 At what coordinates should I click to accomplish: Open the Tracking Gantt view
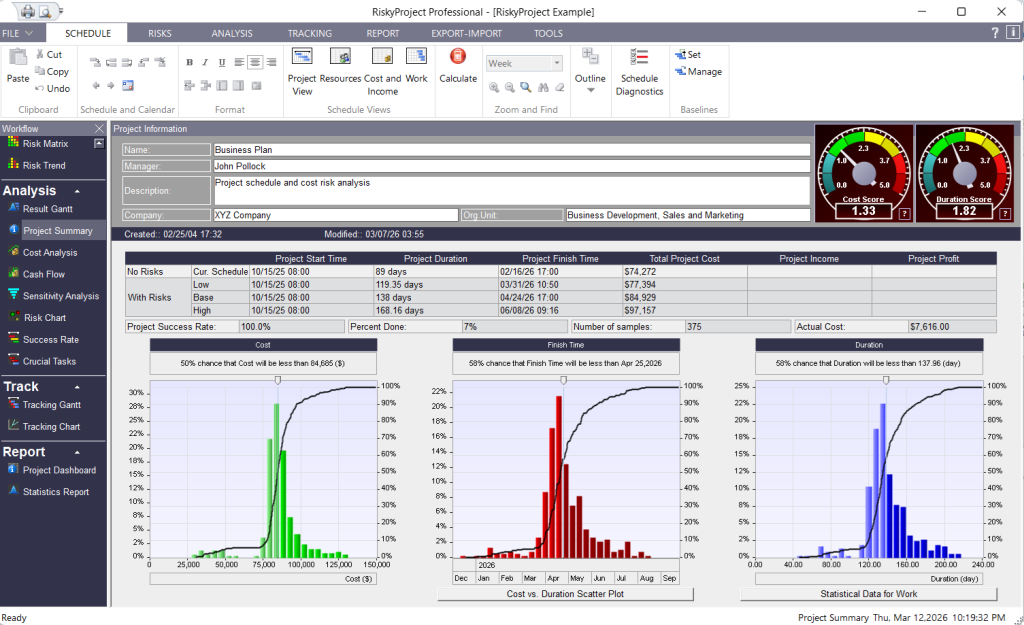(x=51, y=405)
